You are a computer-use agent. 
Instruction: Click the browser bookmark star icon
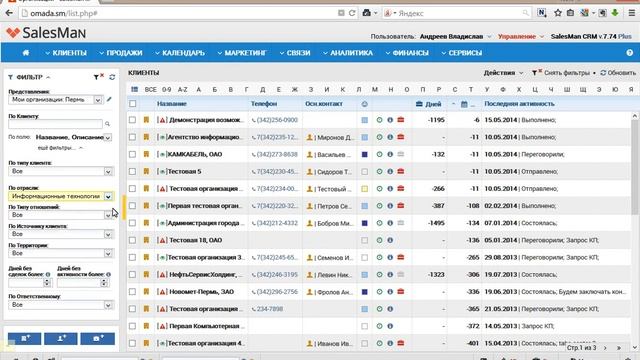(x=558, y=13)
